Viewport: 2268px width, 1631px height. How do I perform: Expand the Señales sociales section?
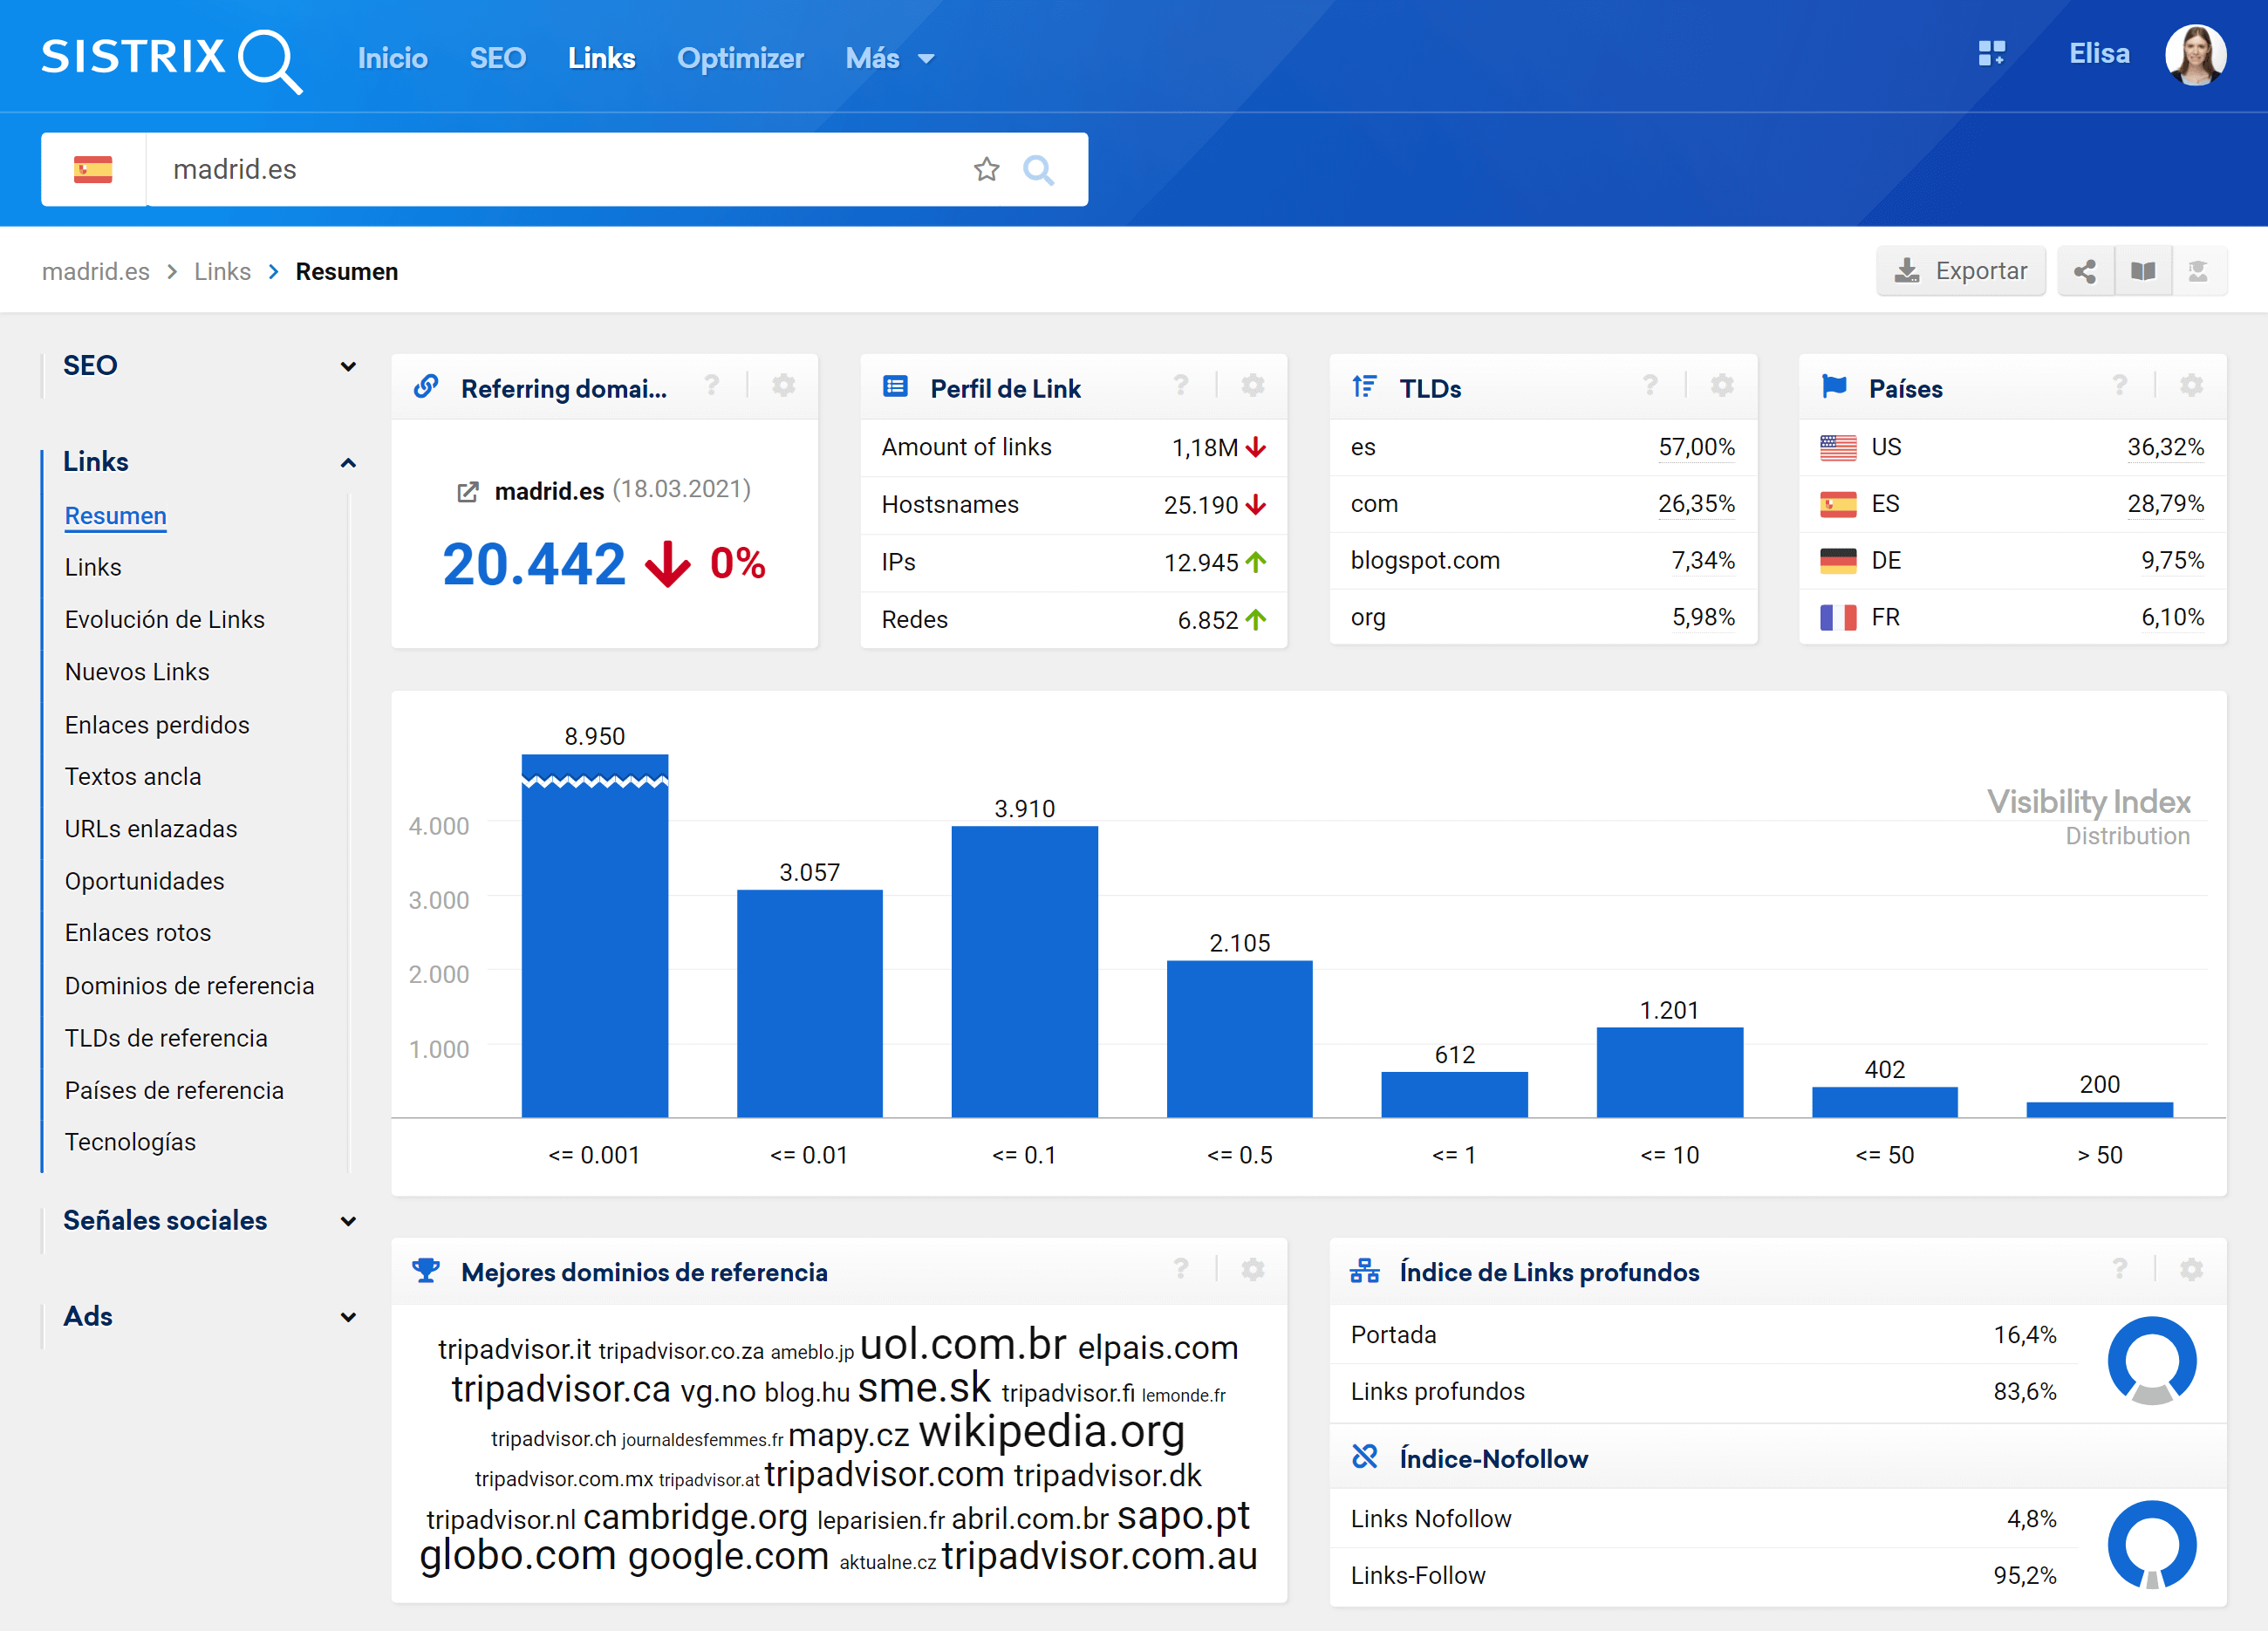coord(347,1221)
